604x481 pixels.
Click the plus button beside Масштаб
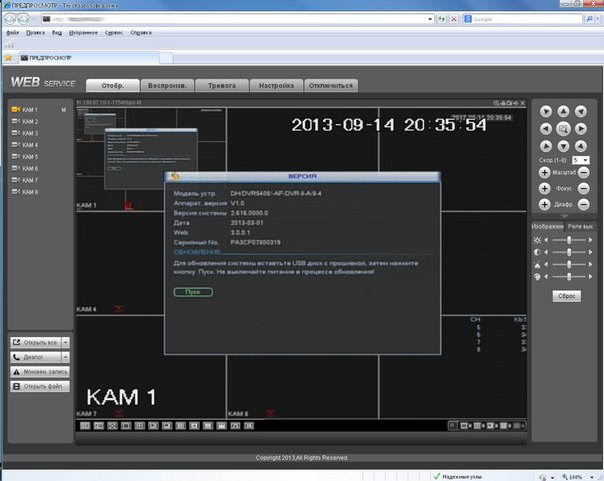click(545, 173)
